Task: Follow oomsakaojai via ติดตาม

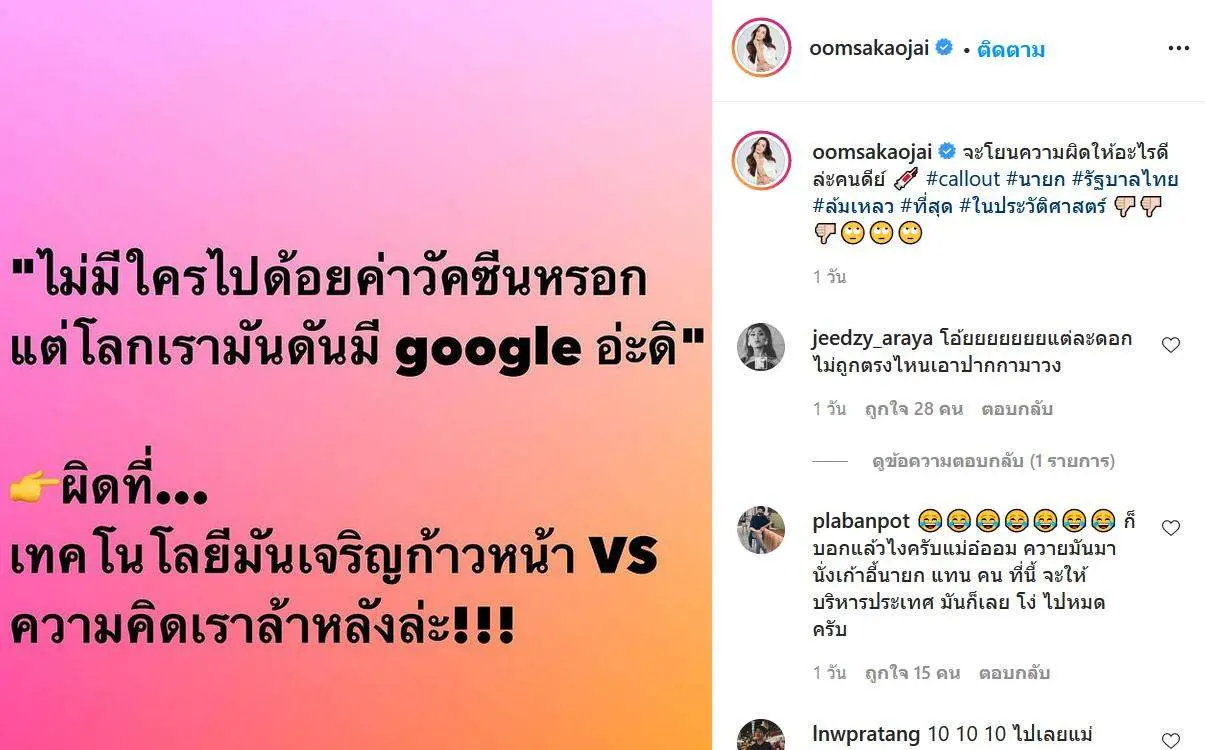Action: click(1010, 49)
